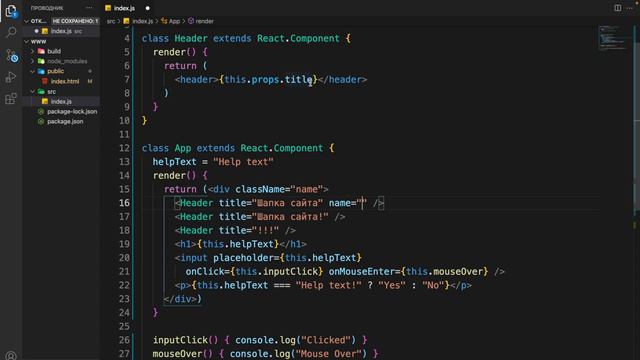Click the "Yes" string on line 22
Image resolution: width=640 pixels, height=360 pixels.
coord(392,285)
